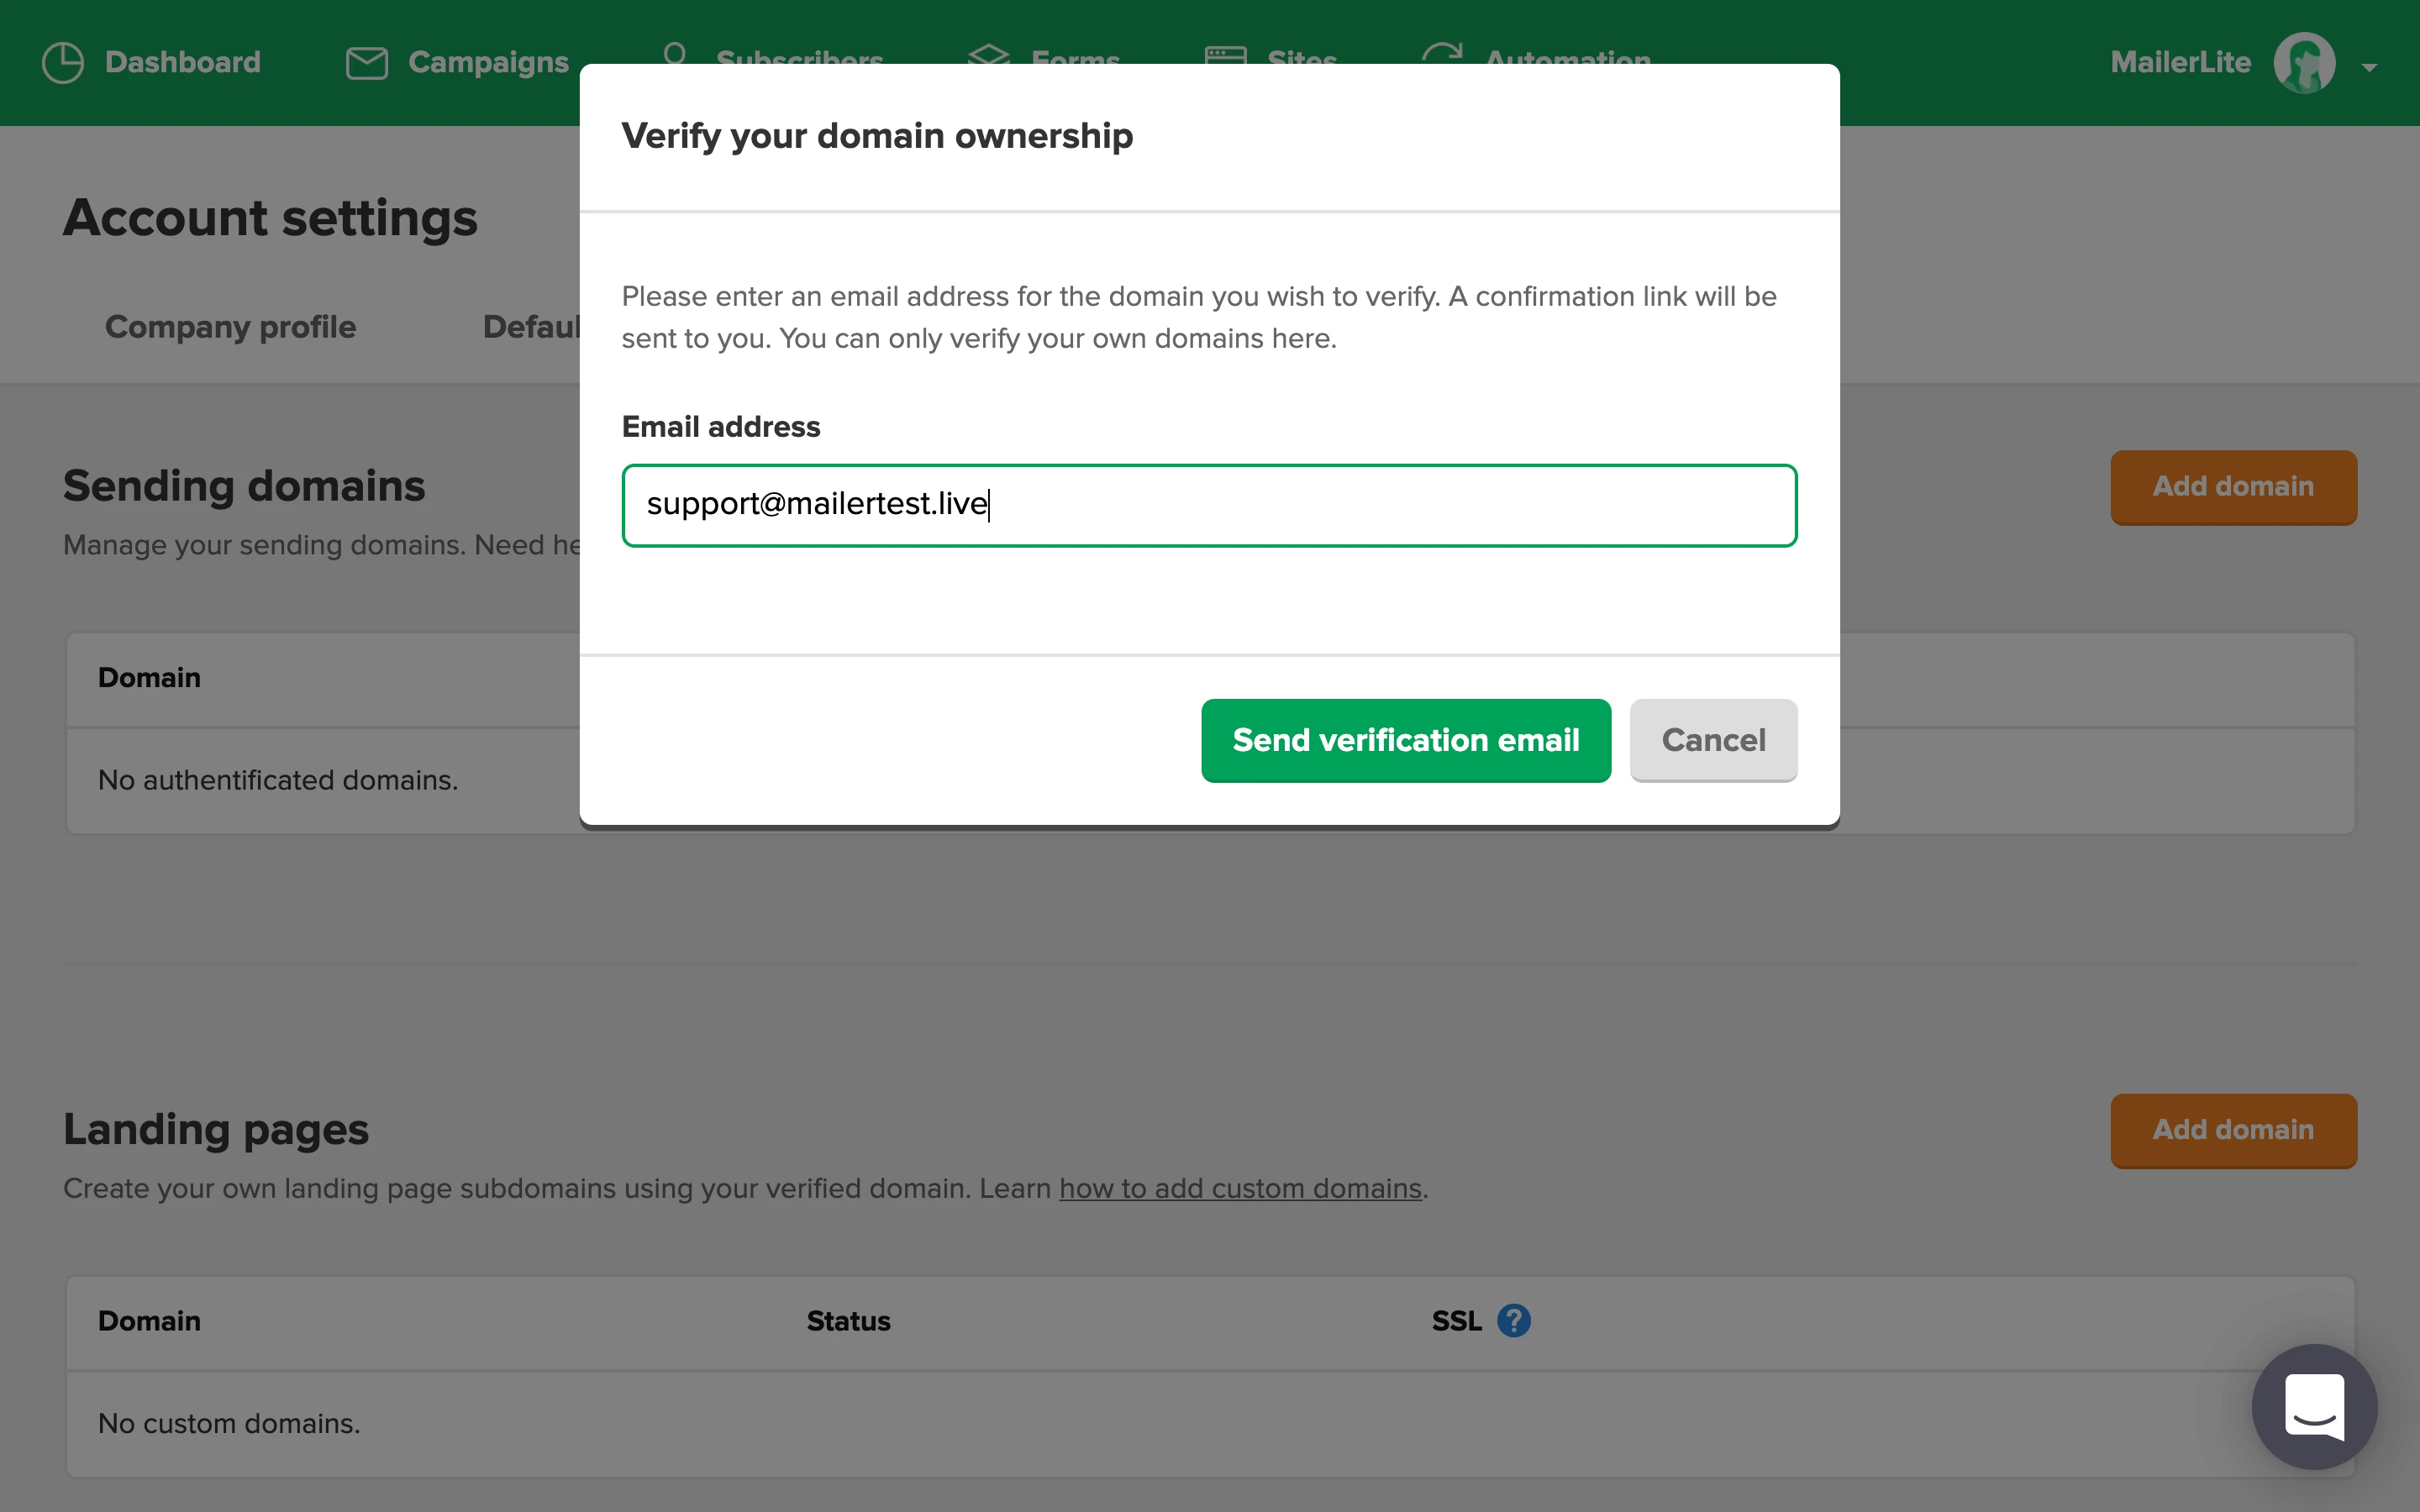
Task: Open the chat support widget
Action: pyautogui.click(x=2314, y=1406)
